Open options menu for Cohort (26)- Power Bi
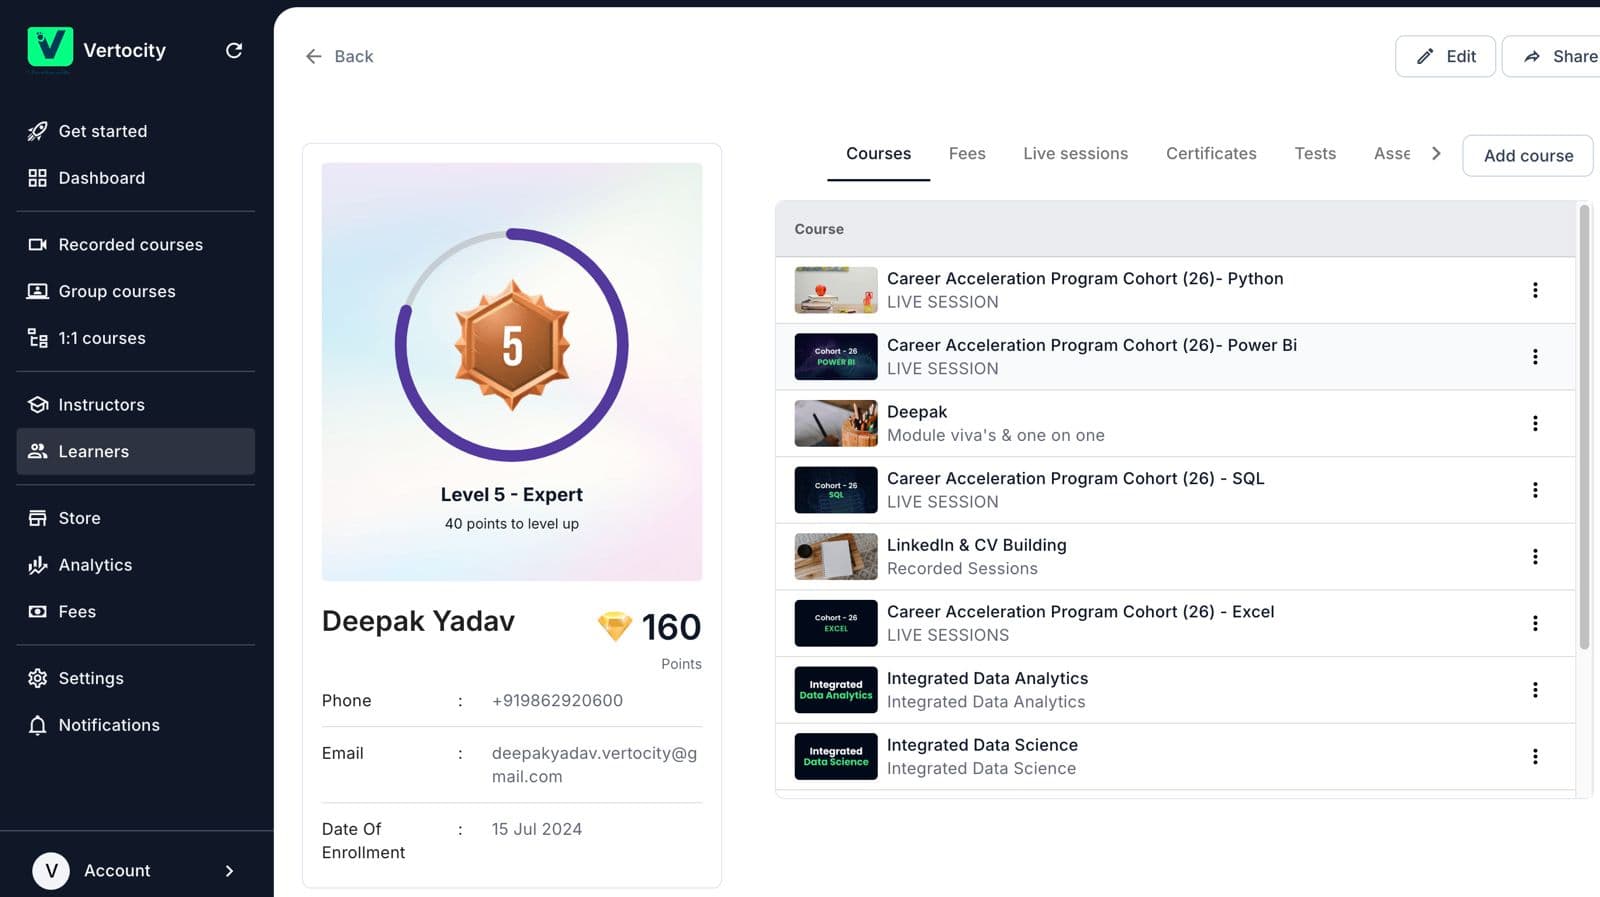Screen dimensions: 1600x897 click(x=1535, y=357)
